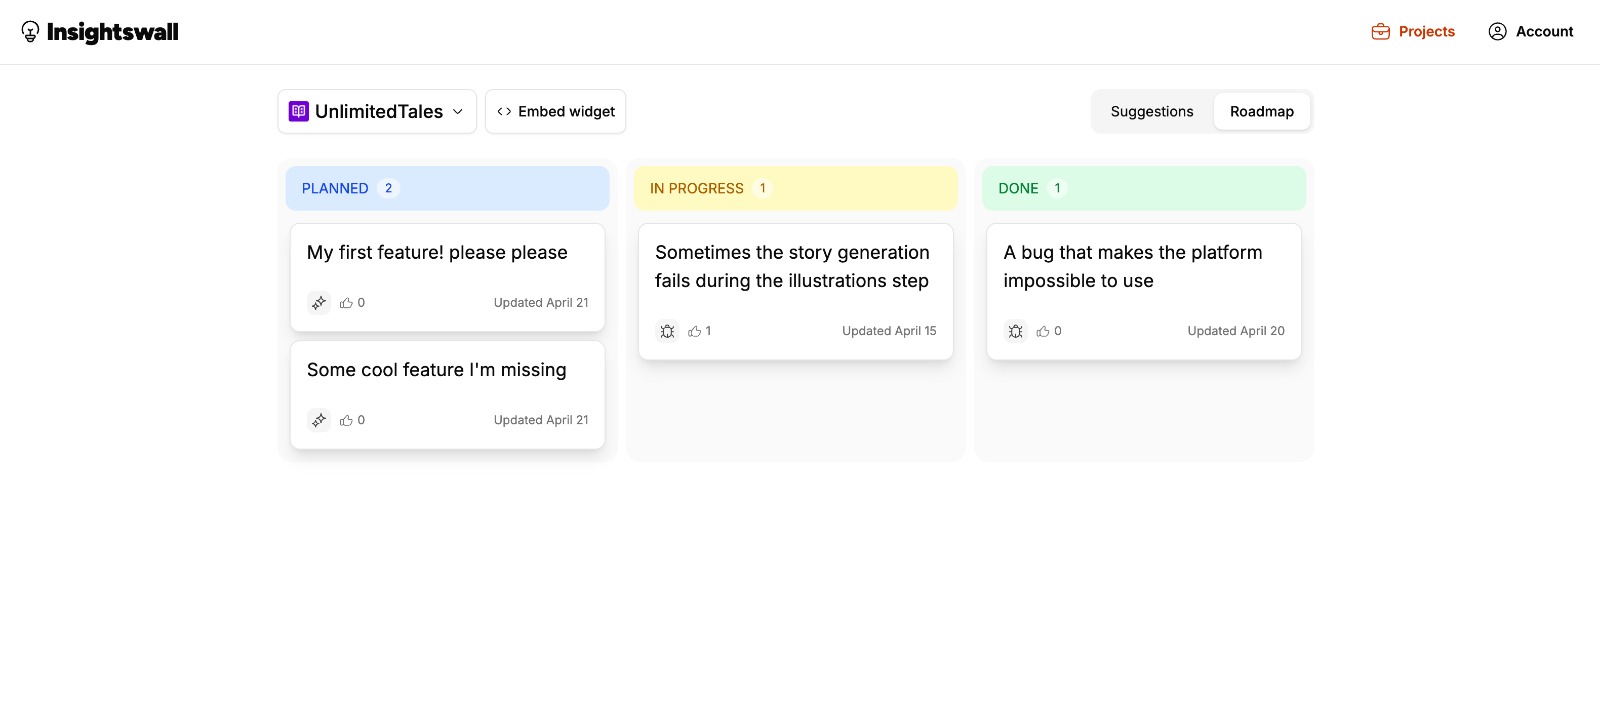
Task: Click the blue PLANNED column header
Action: (447, 188)
